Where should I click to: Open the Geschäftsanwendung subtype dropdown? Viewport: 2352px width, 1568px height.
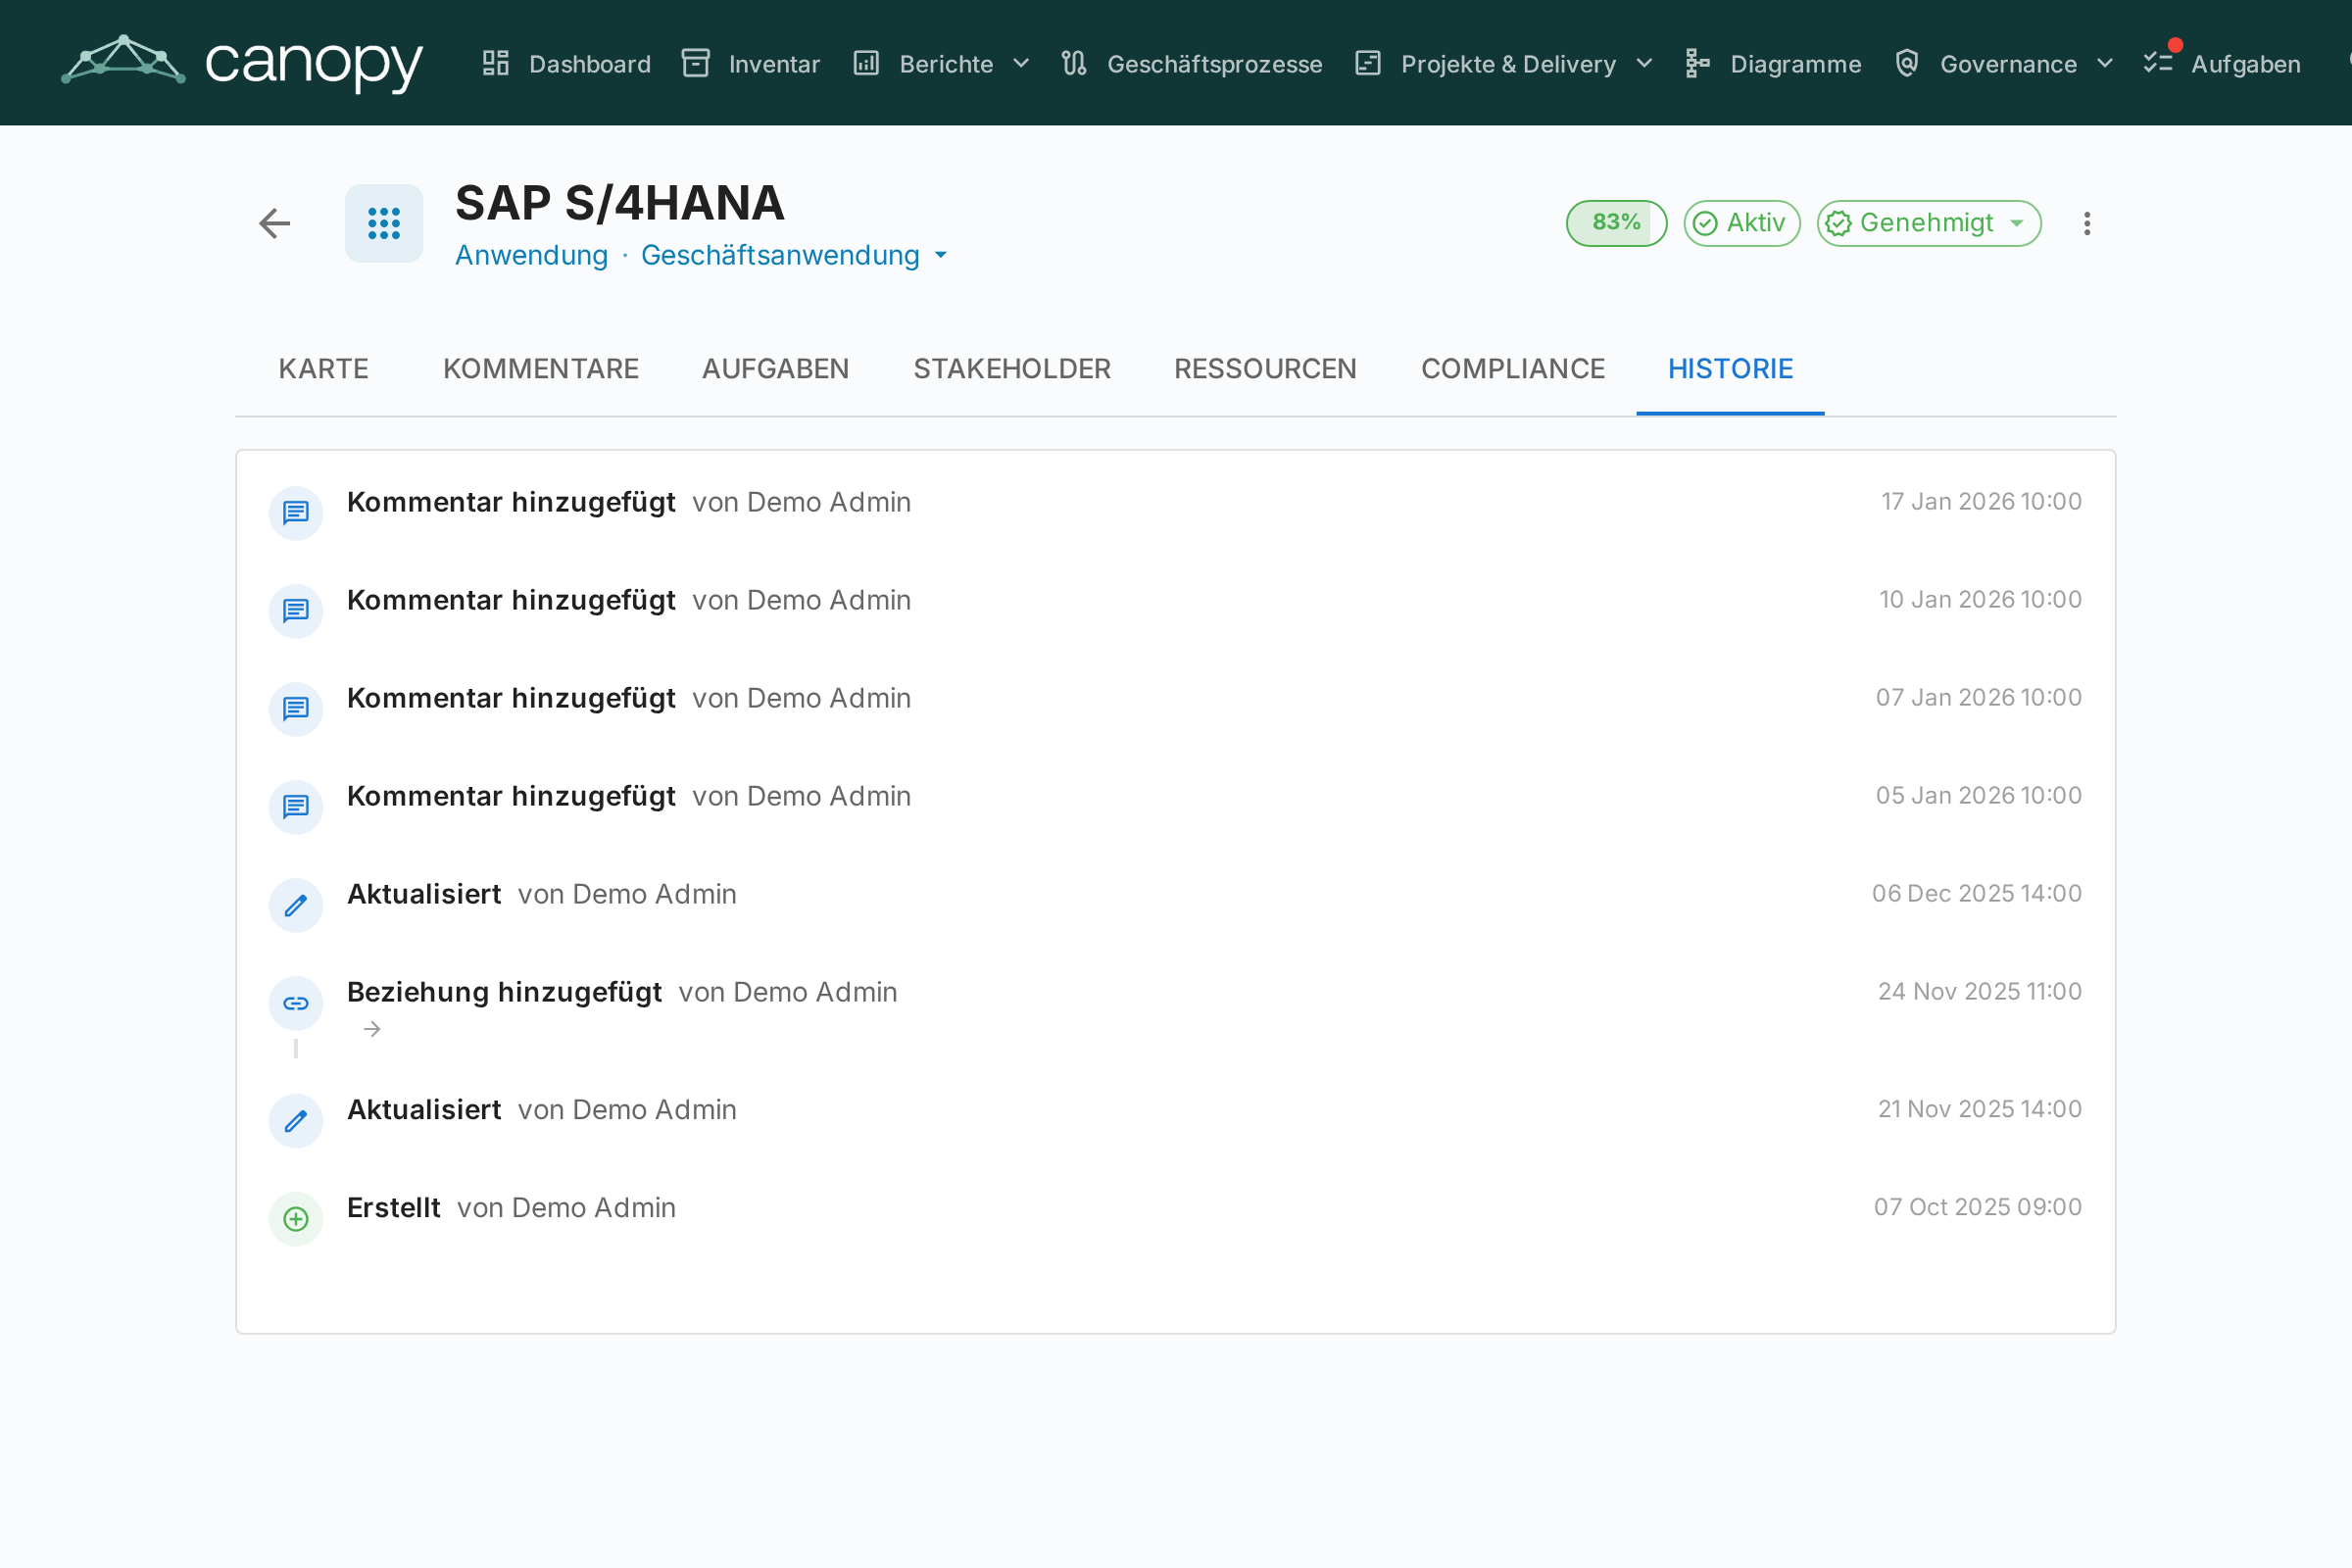[794, 255]
